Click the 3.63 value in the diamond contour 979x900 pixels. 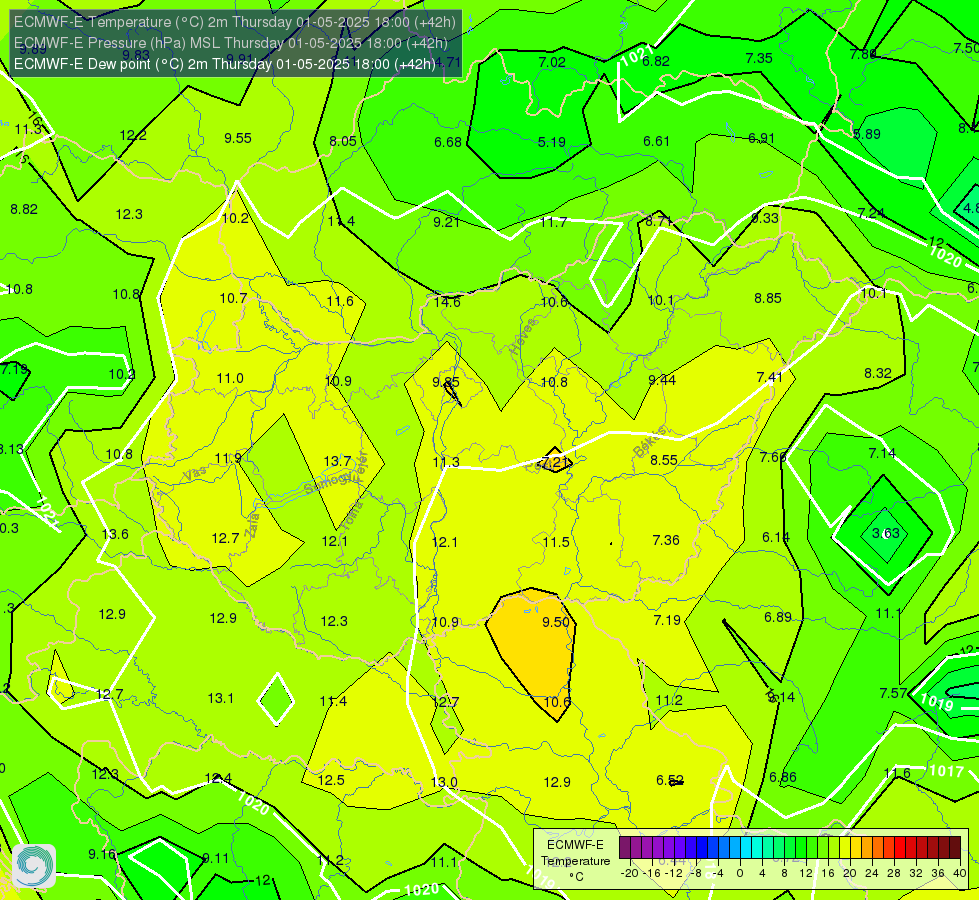click(885, 533)
